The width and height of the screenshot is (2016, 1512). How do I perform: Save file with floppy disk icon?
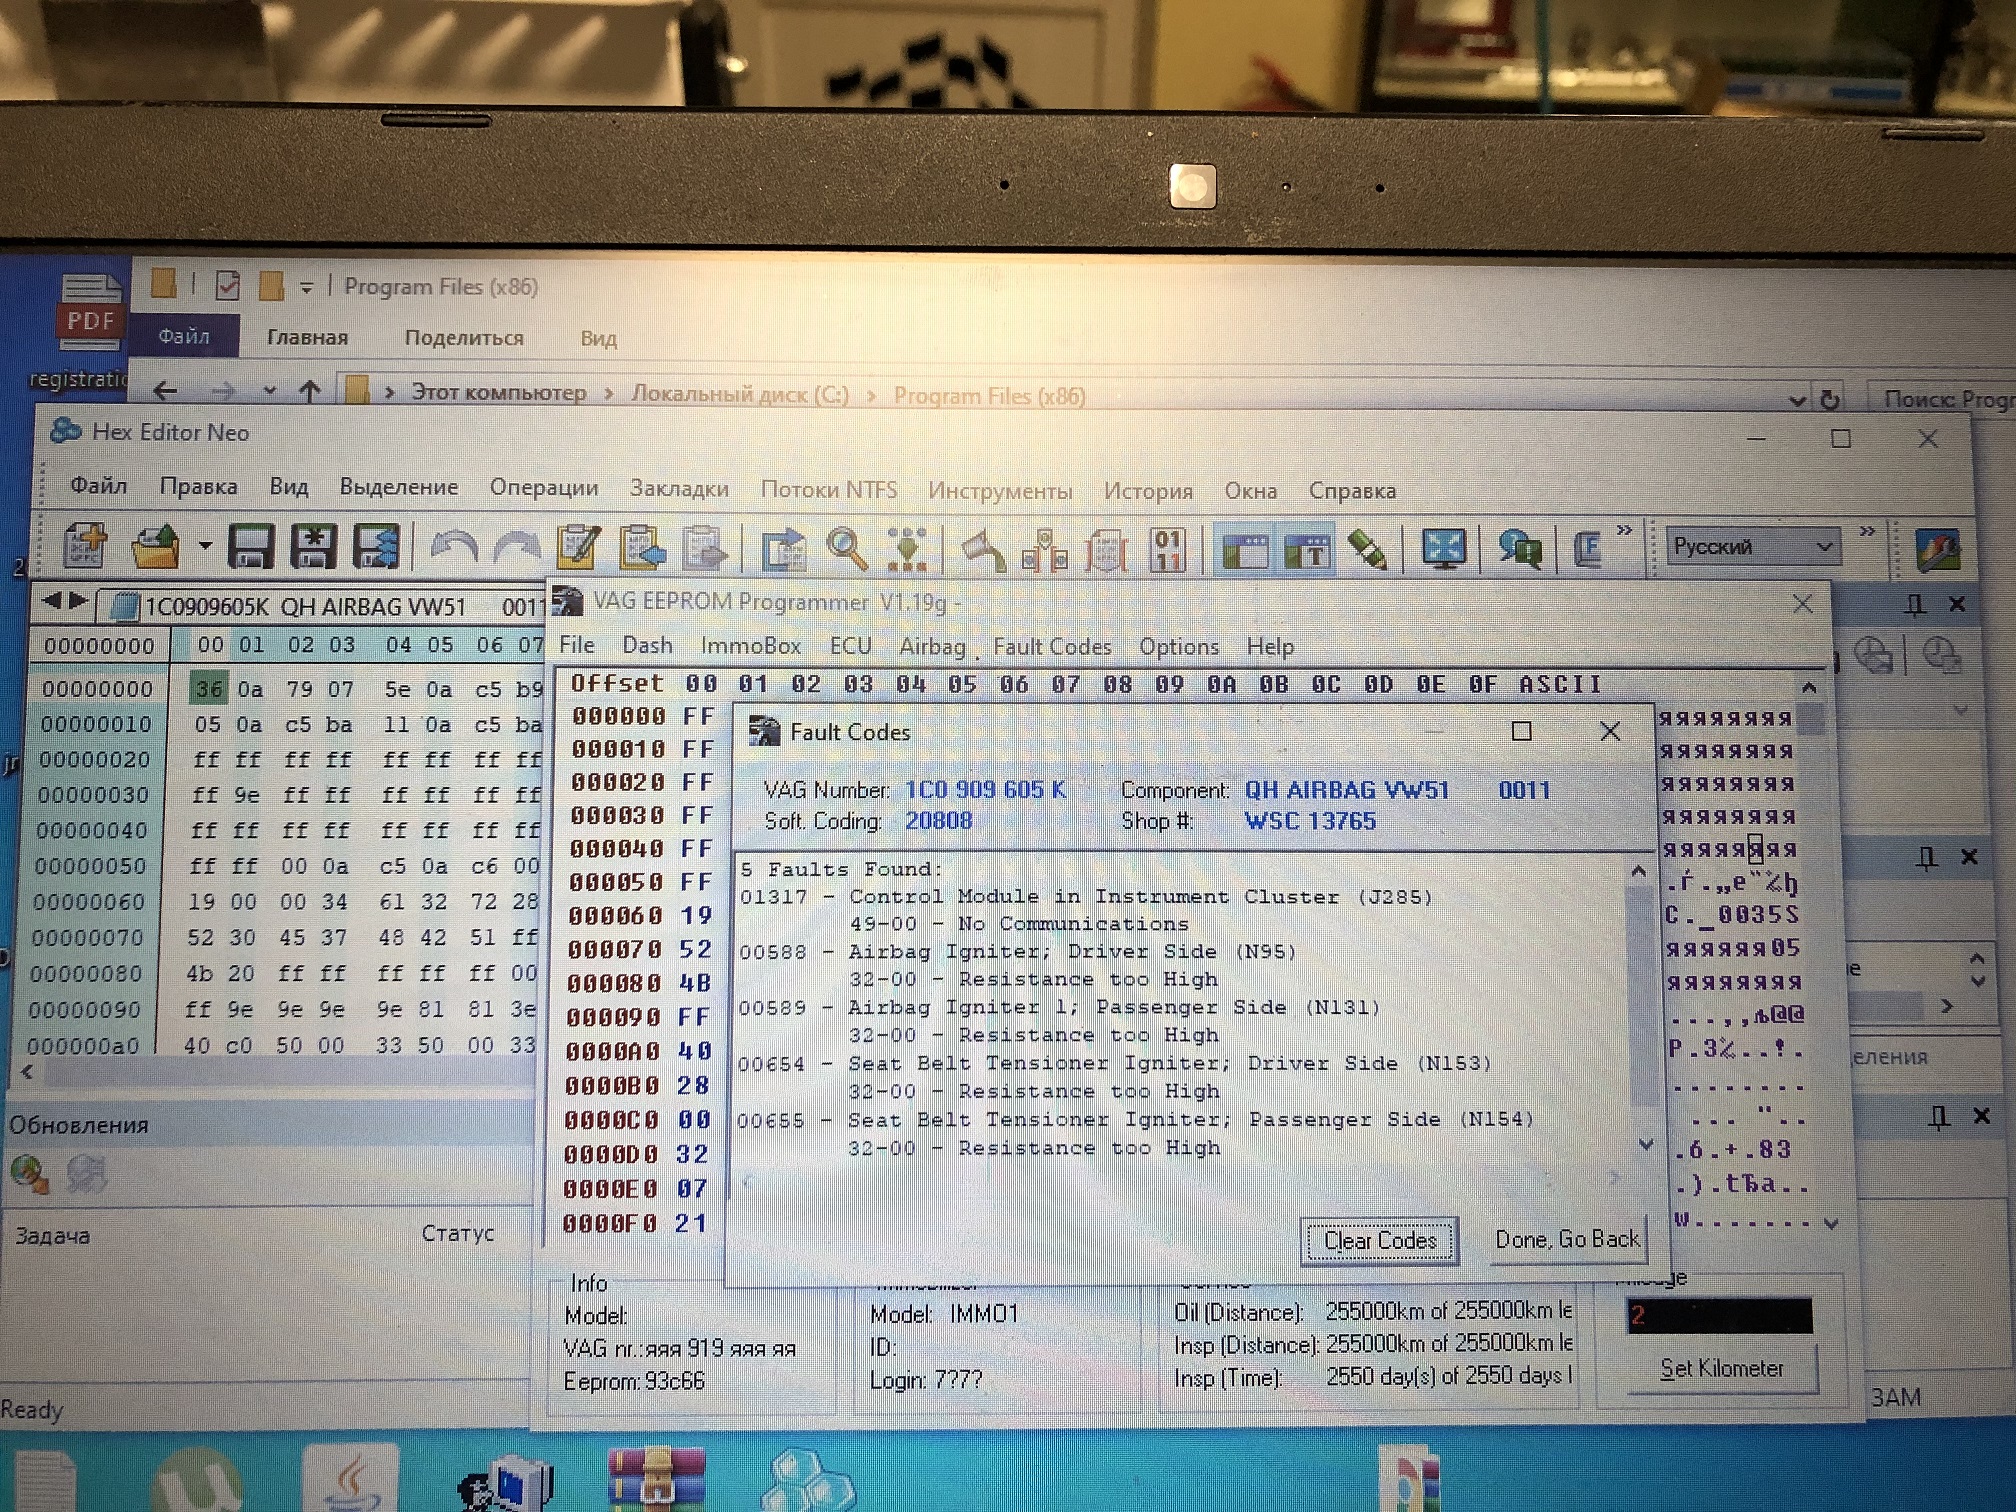(250, 548)
